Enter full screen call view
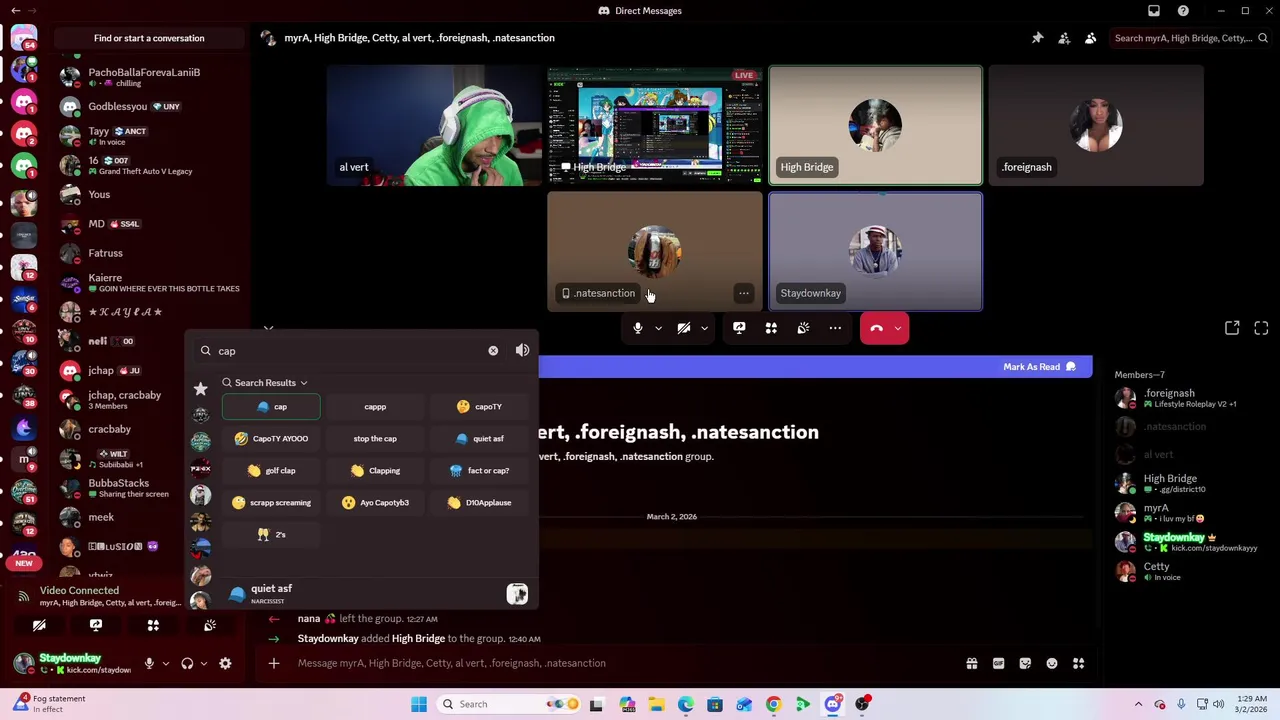Screen dimensions: 1280x720 click(x=1261, y=328)
